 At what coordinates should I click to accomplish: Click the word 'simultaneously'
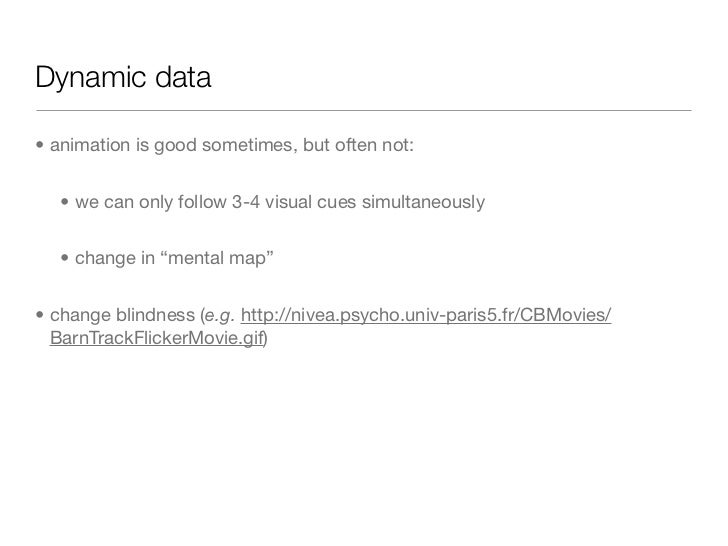click(423, 202)
